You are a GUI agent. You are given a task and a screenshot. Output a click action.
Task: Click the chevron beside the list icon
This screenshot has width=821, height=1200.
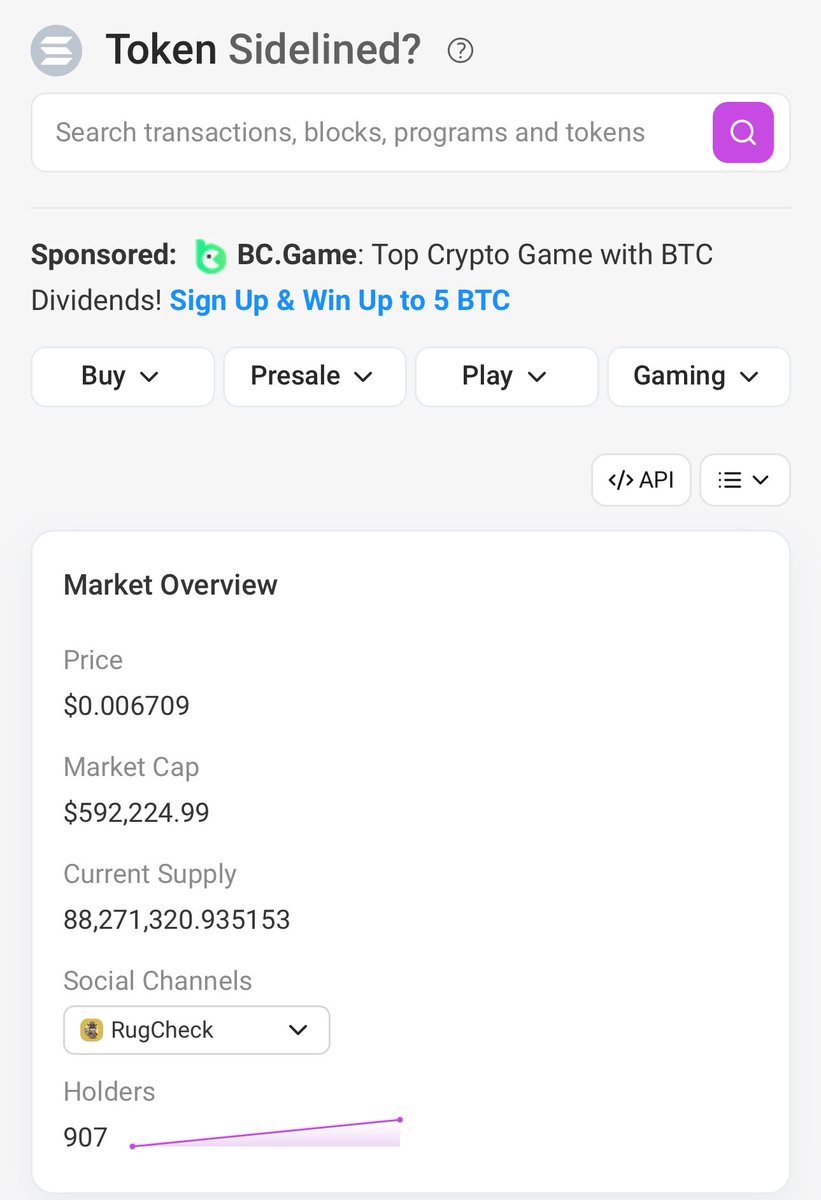click(760, 480)
